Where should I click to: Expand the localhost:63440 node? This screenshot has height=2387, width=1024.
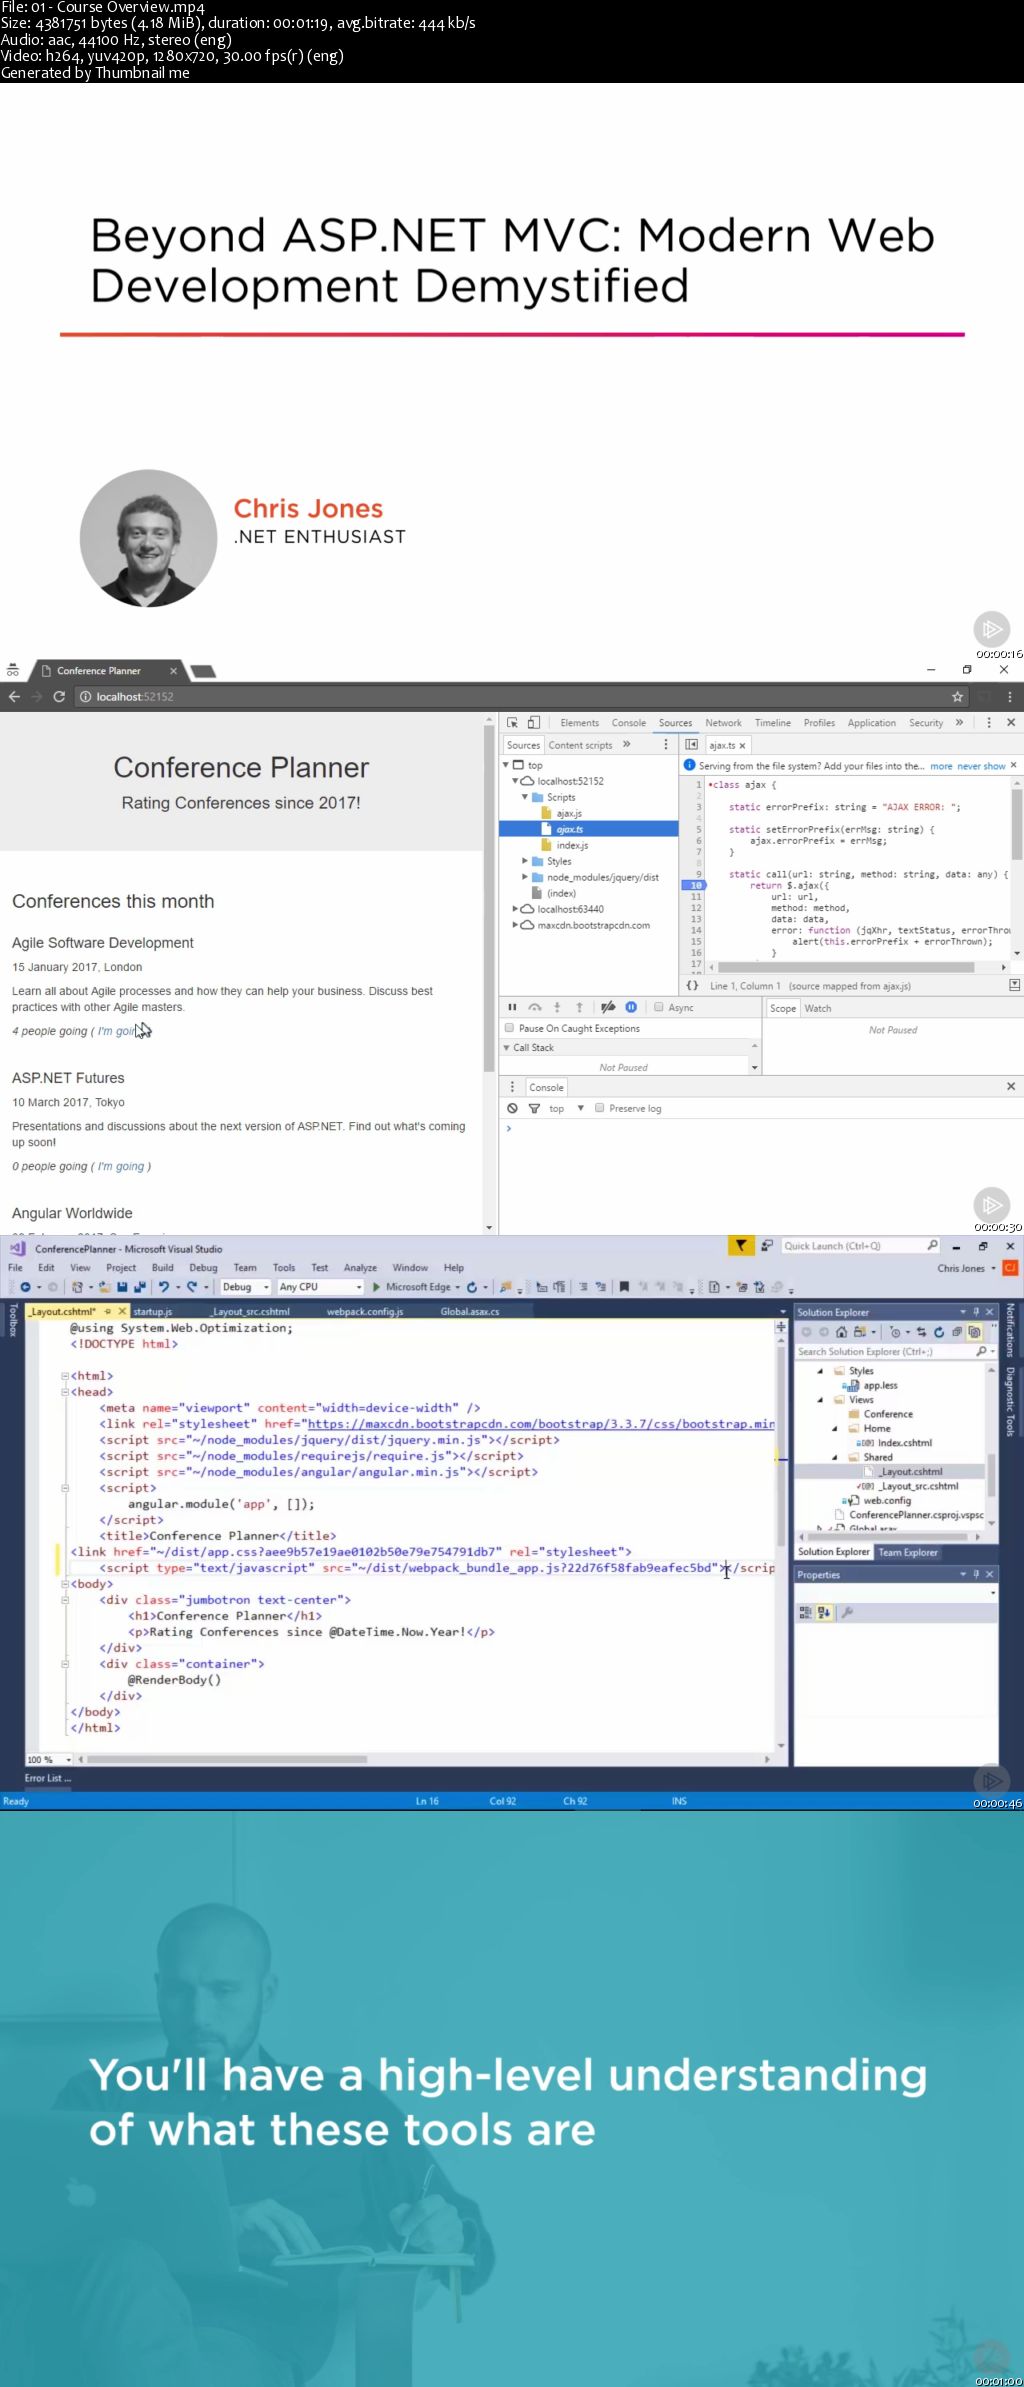[516, 908]
